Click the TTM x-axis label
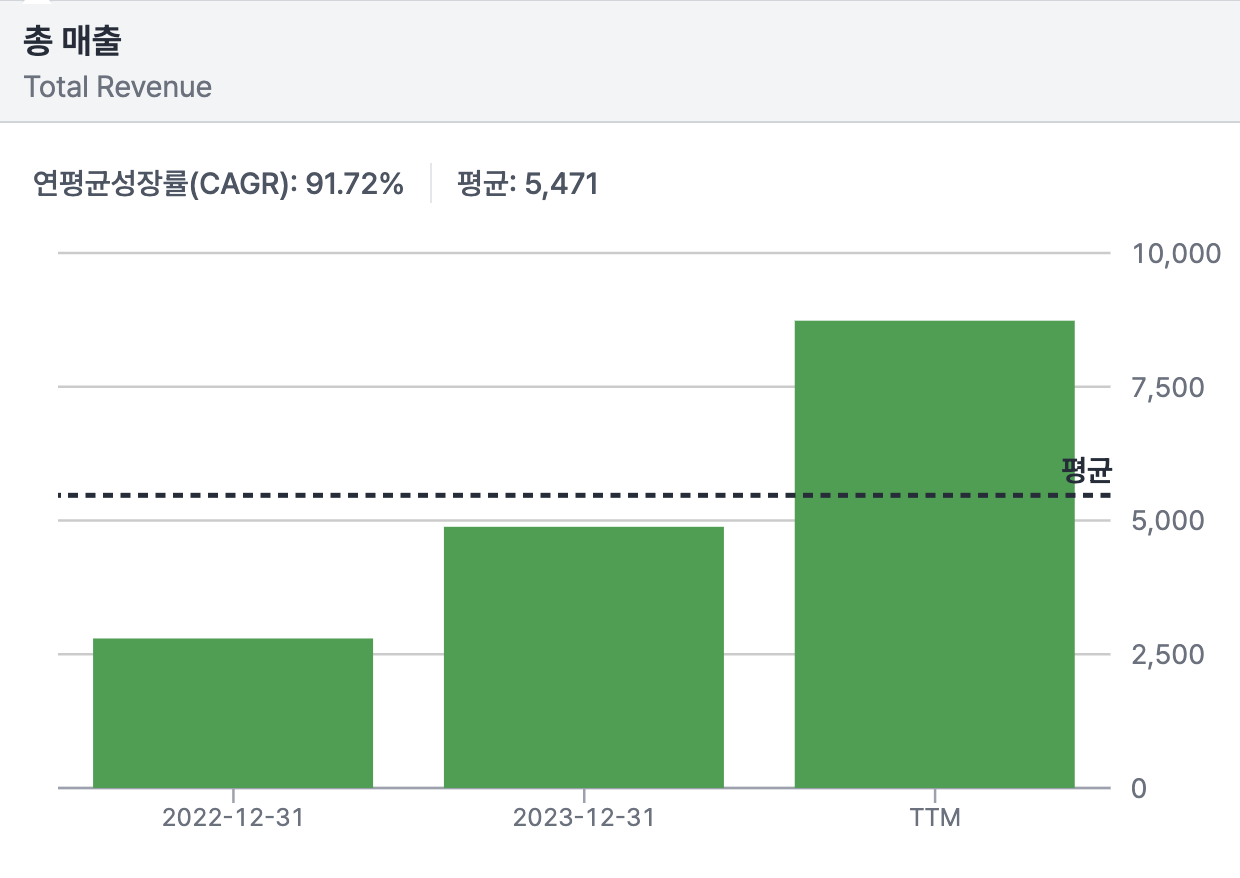The width and height of the screenshot is (1240, 878). point(934,818)
